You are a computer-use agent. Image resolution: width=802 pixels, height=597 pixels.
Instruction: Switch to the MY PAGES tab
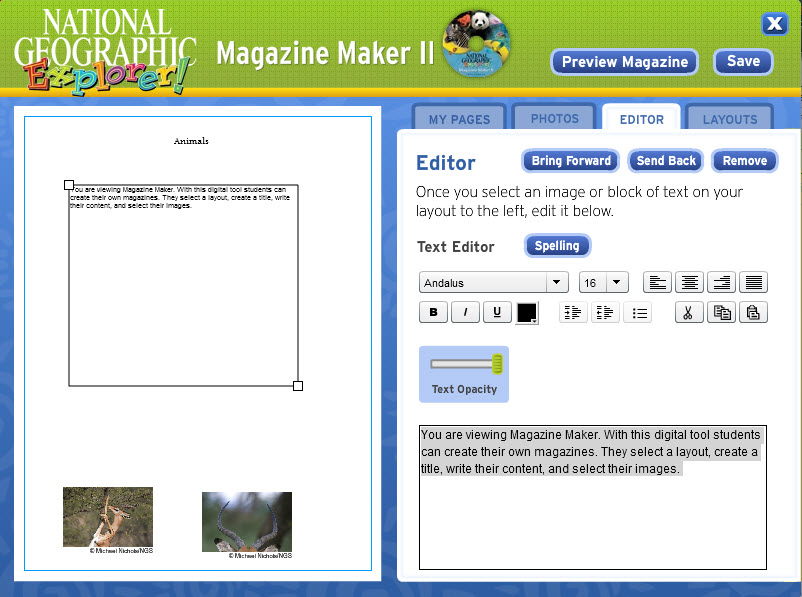(x=459, y=119)
